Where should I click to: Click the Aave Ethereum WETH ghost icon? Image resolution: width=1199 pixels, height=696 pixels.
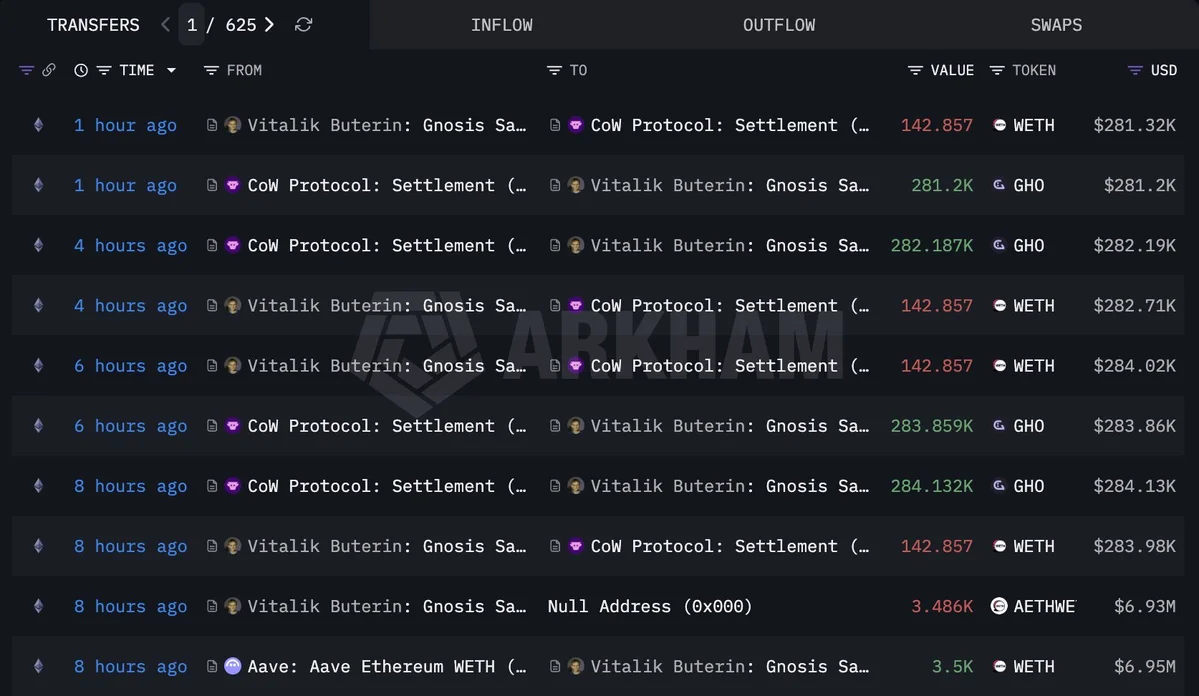tap(233, 666)
